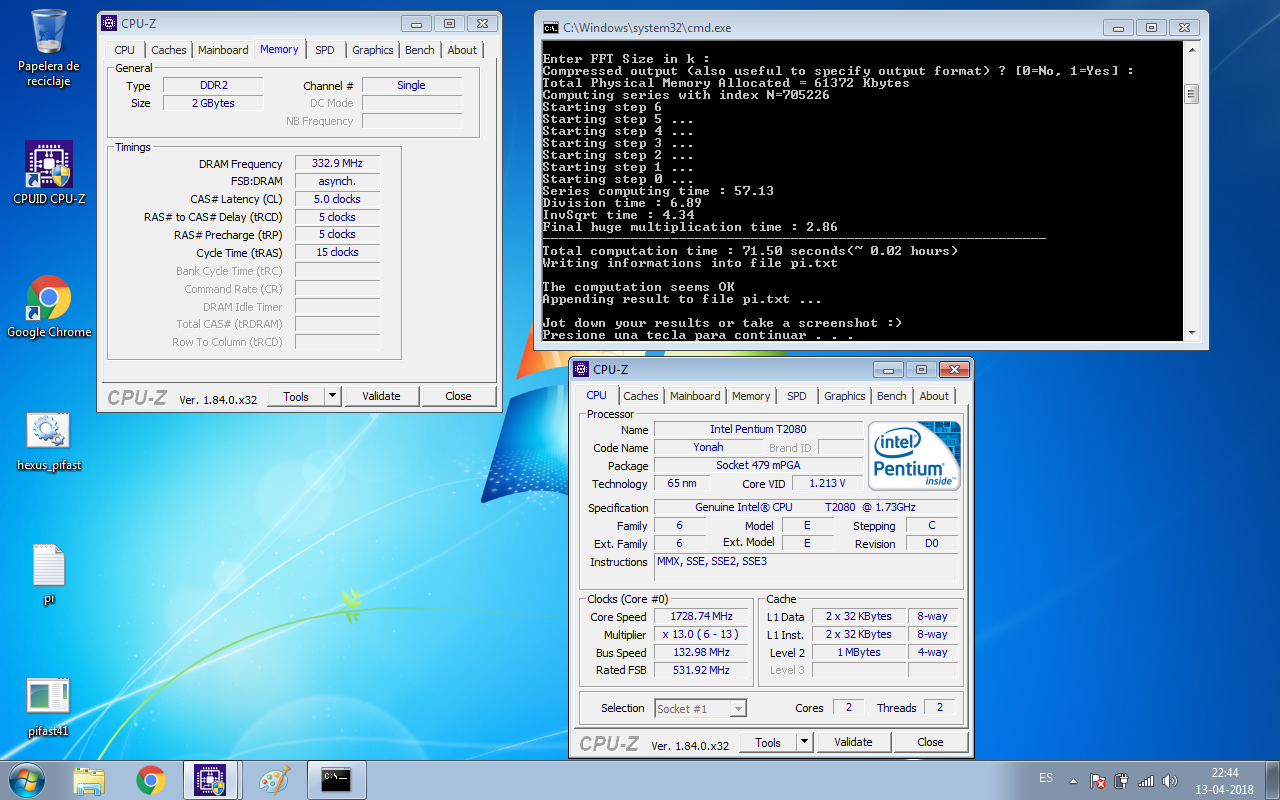Screen dimensions: 1280x800
Task: Click taskbar clock showing 22:44
Action: 1224,780
